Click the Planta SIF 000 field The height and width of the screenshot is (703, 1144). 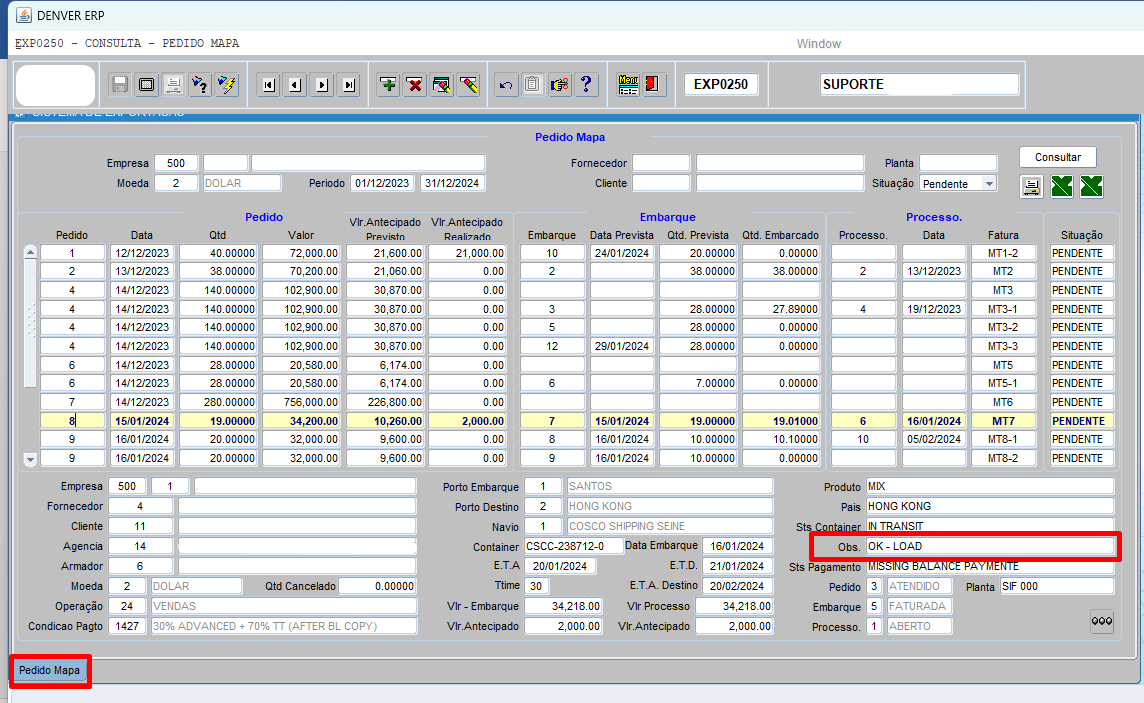pos(1057,586)
